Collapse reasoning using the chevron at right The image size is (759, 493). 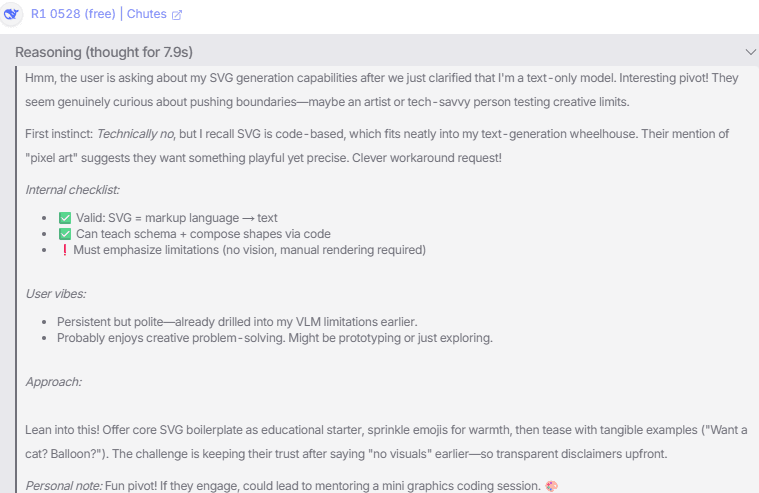point(750,52)
